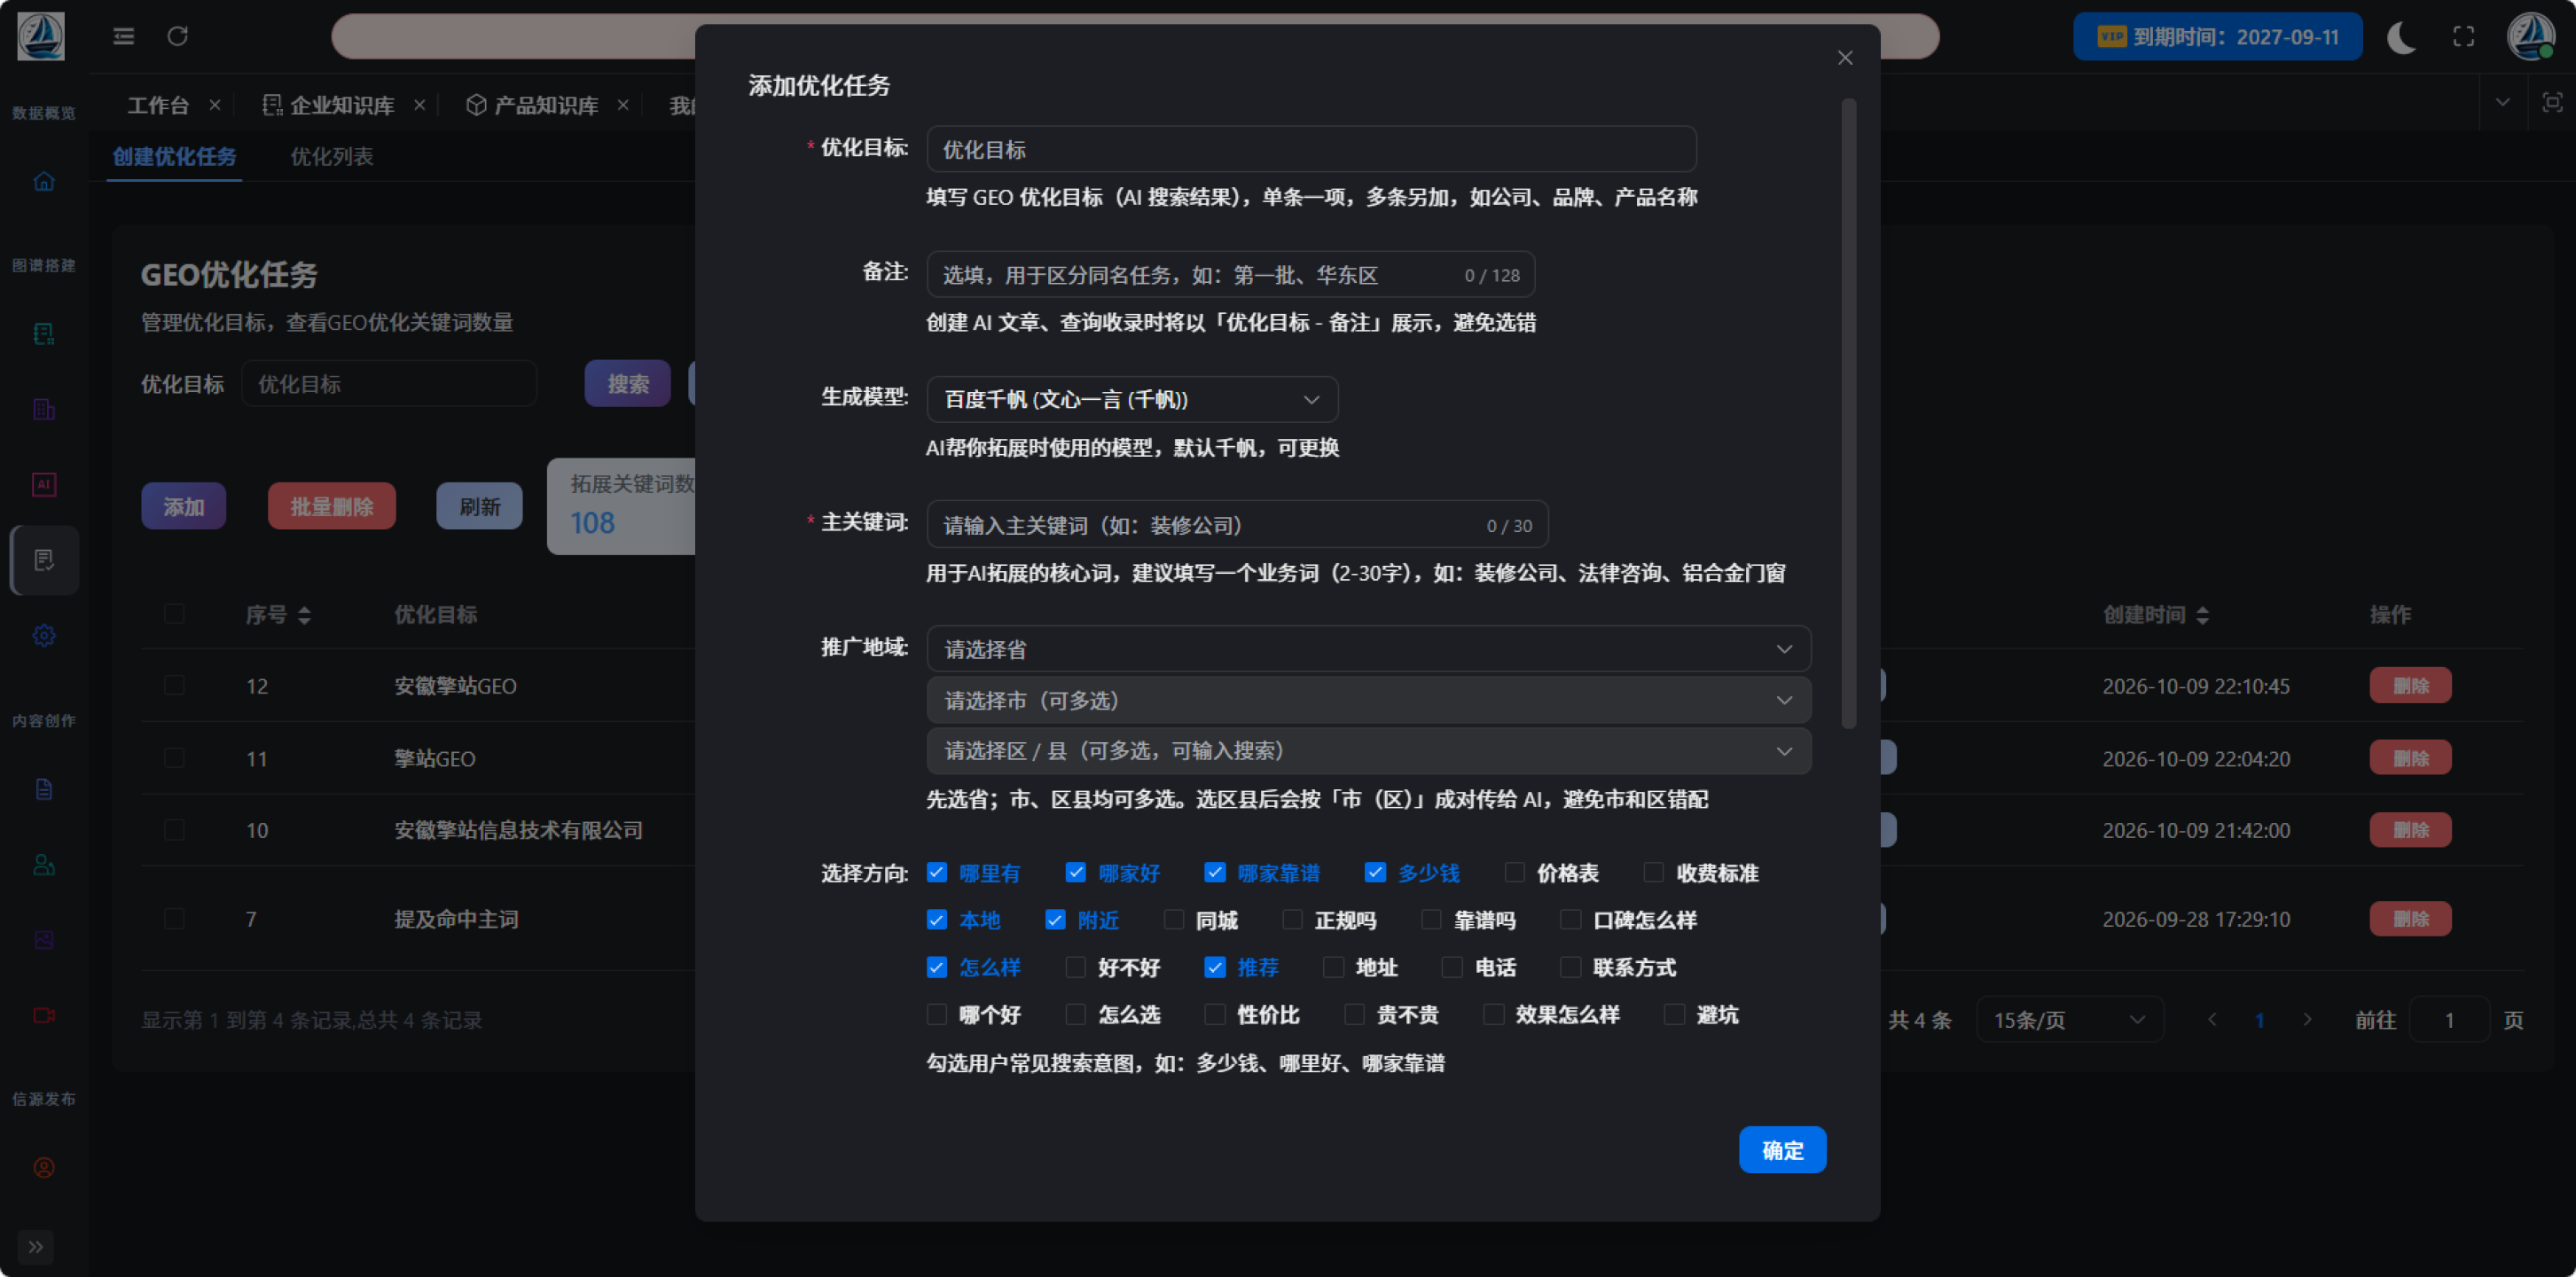Open the blue file icon under 内容创作

(44, 789)
